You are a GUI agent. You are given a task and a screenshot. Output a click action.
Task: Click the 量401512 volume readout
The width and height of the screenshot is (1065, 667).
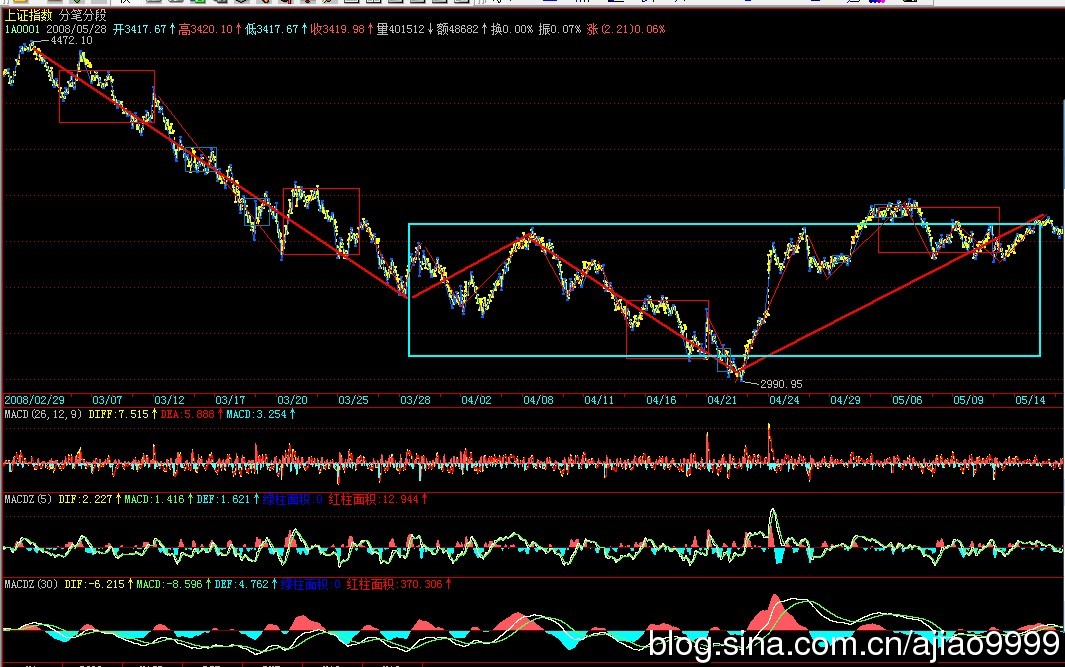pyautogui.click(x=400, y=30)
